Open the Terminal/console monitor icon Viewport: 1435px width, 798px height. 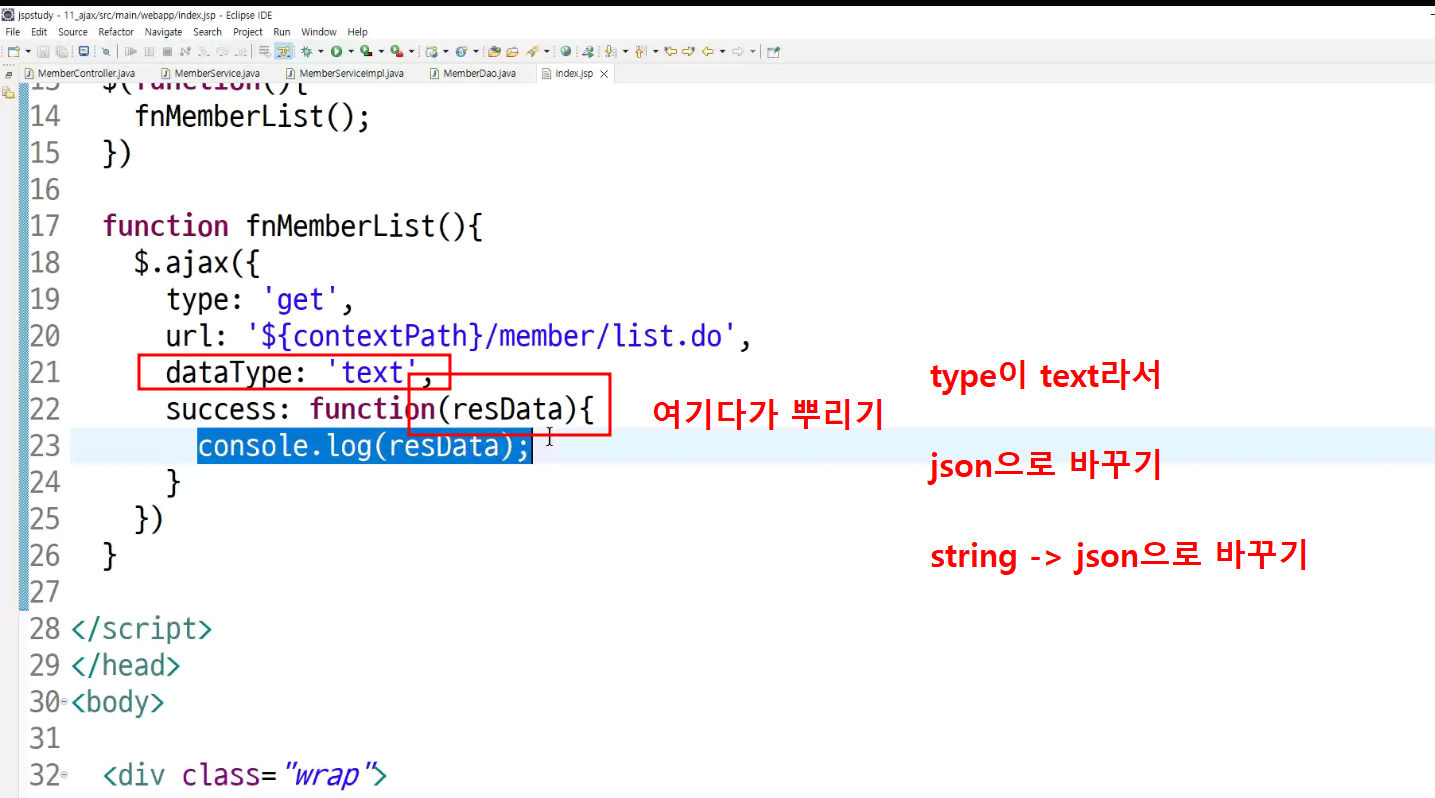tap(84, 51)
